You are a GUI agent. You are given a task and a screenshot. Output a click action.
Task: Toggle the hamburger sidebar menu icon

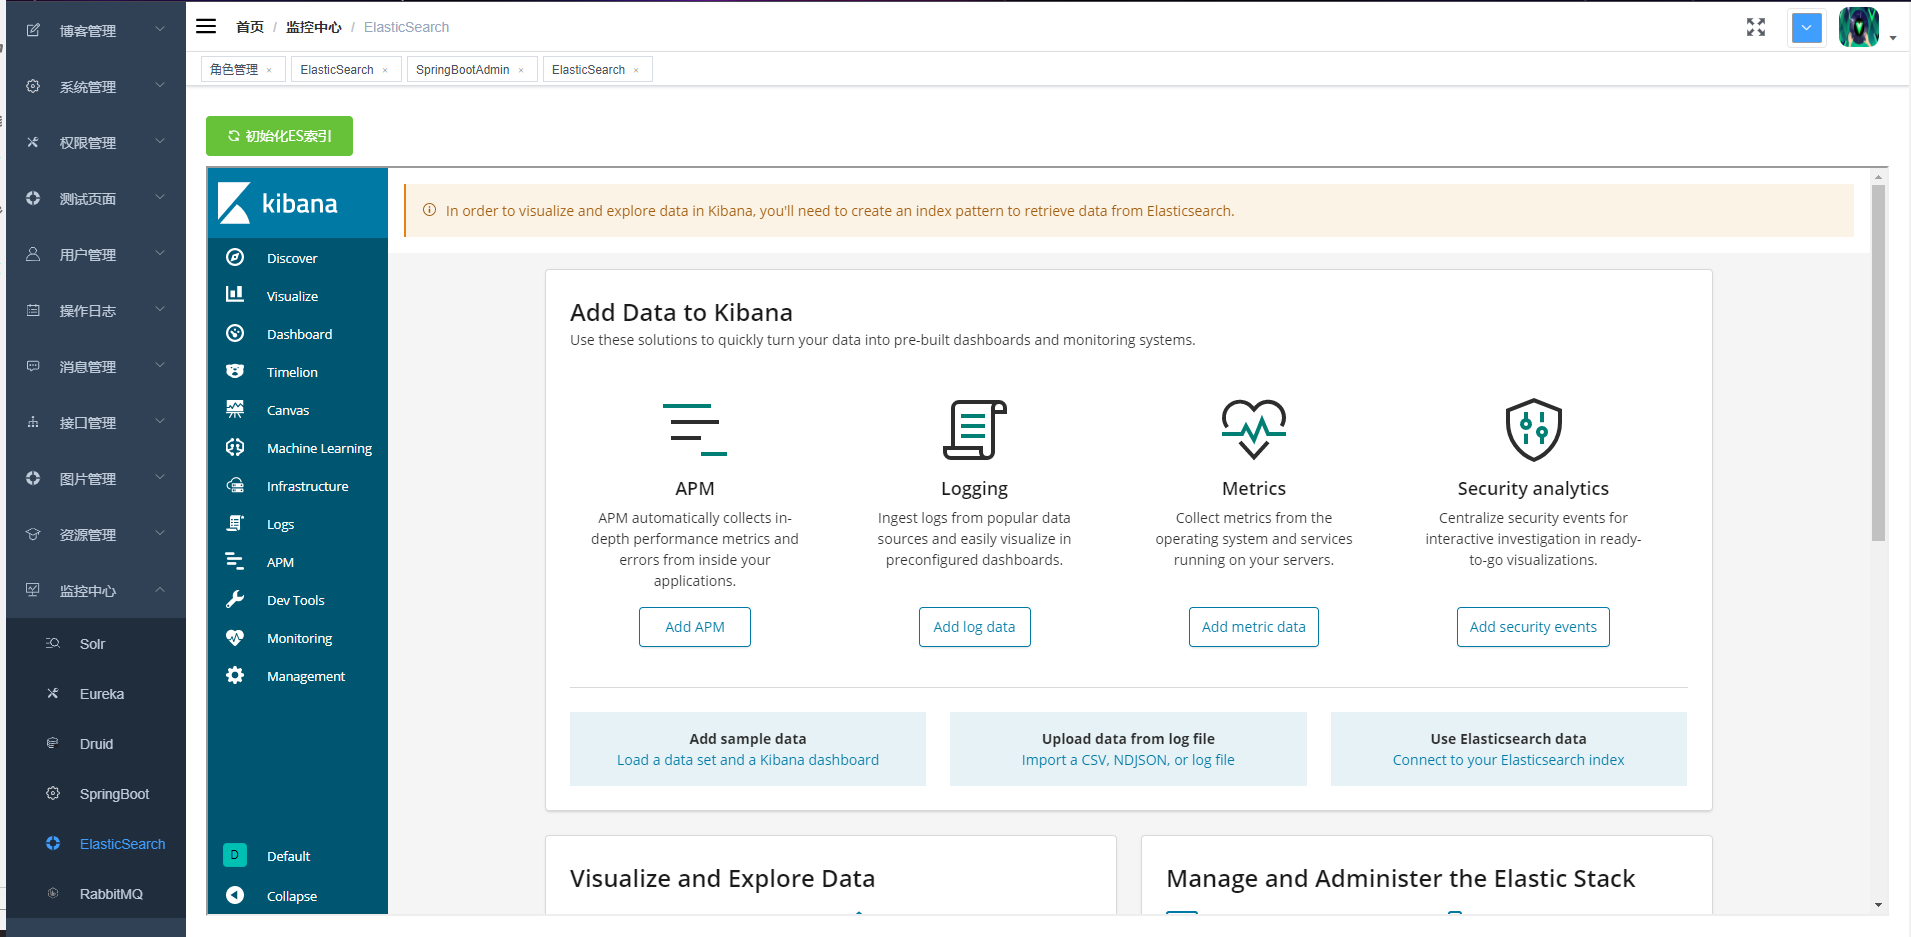tap(206, 26)
